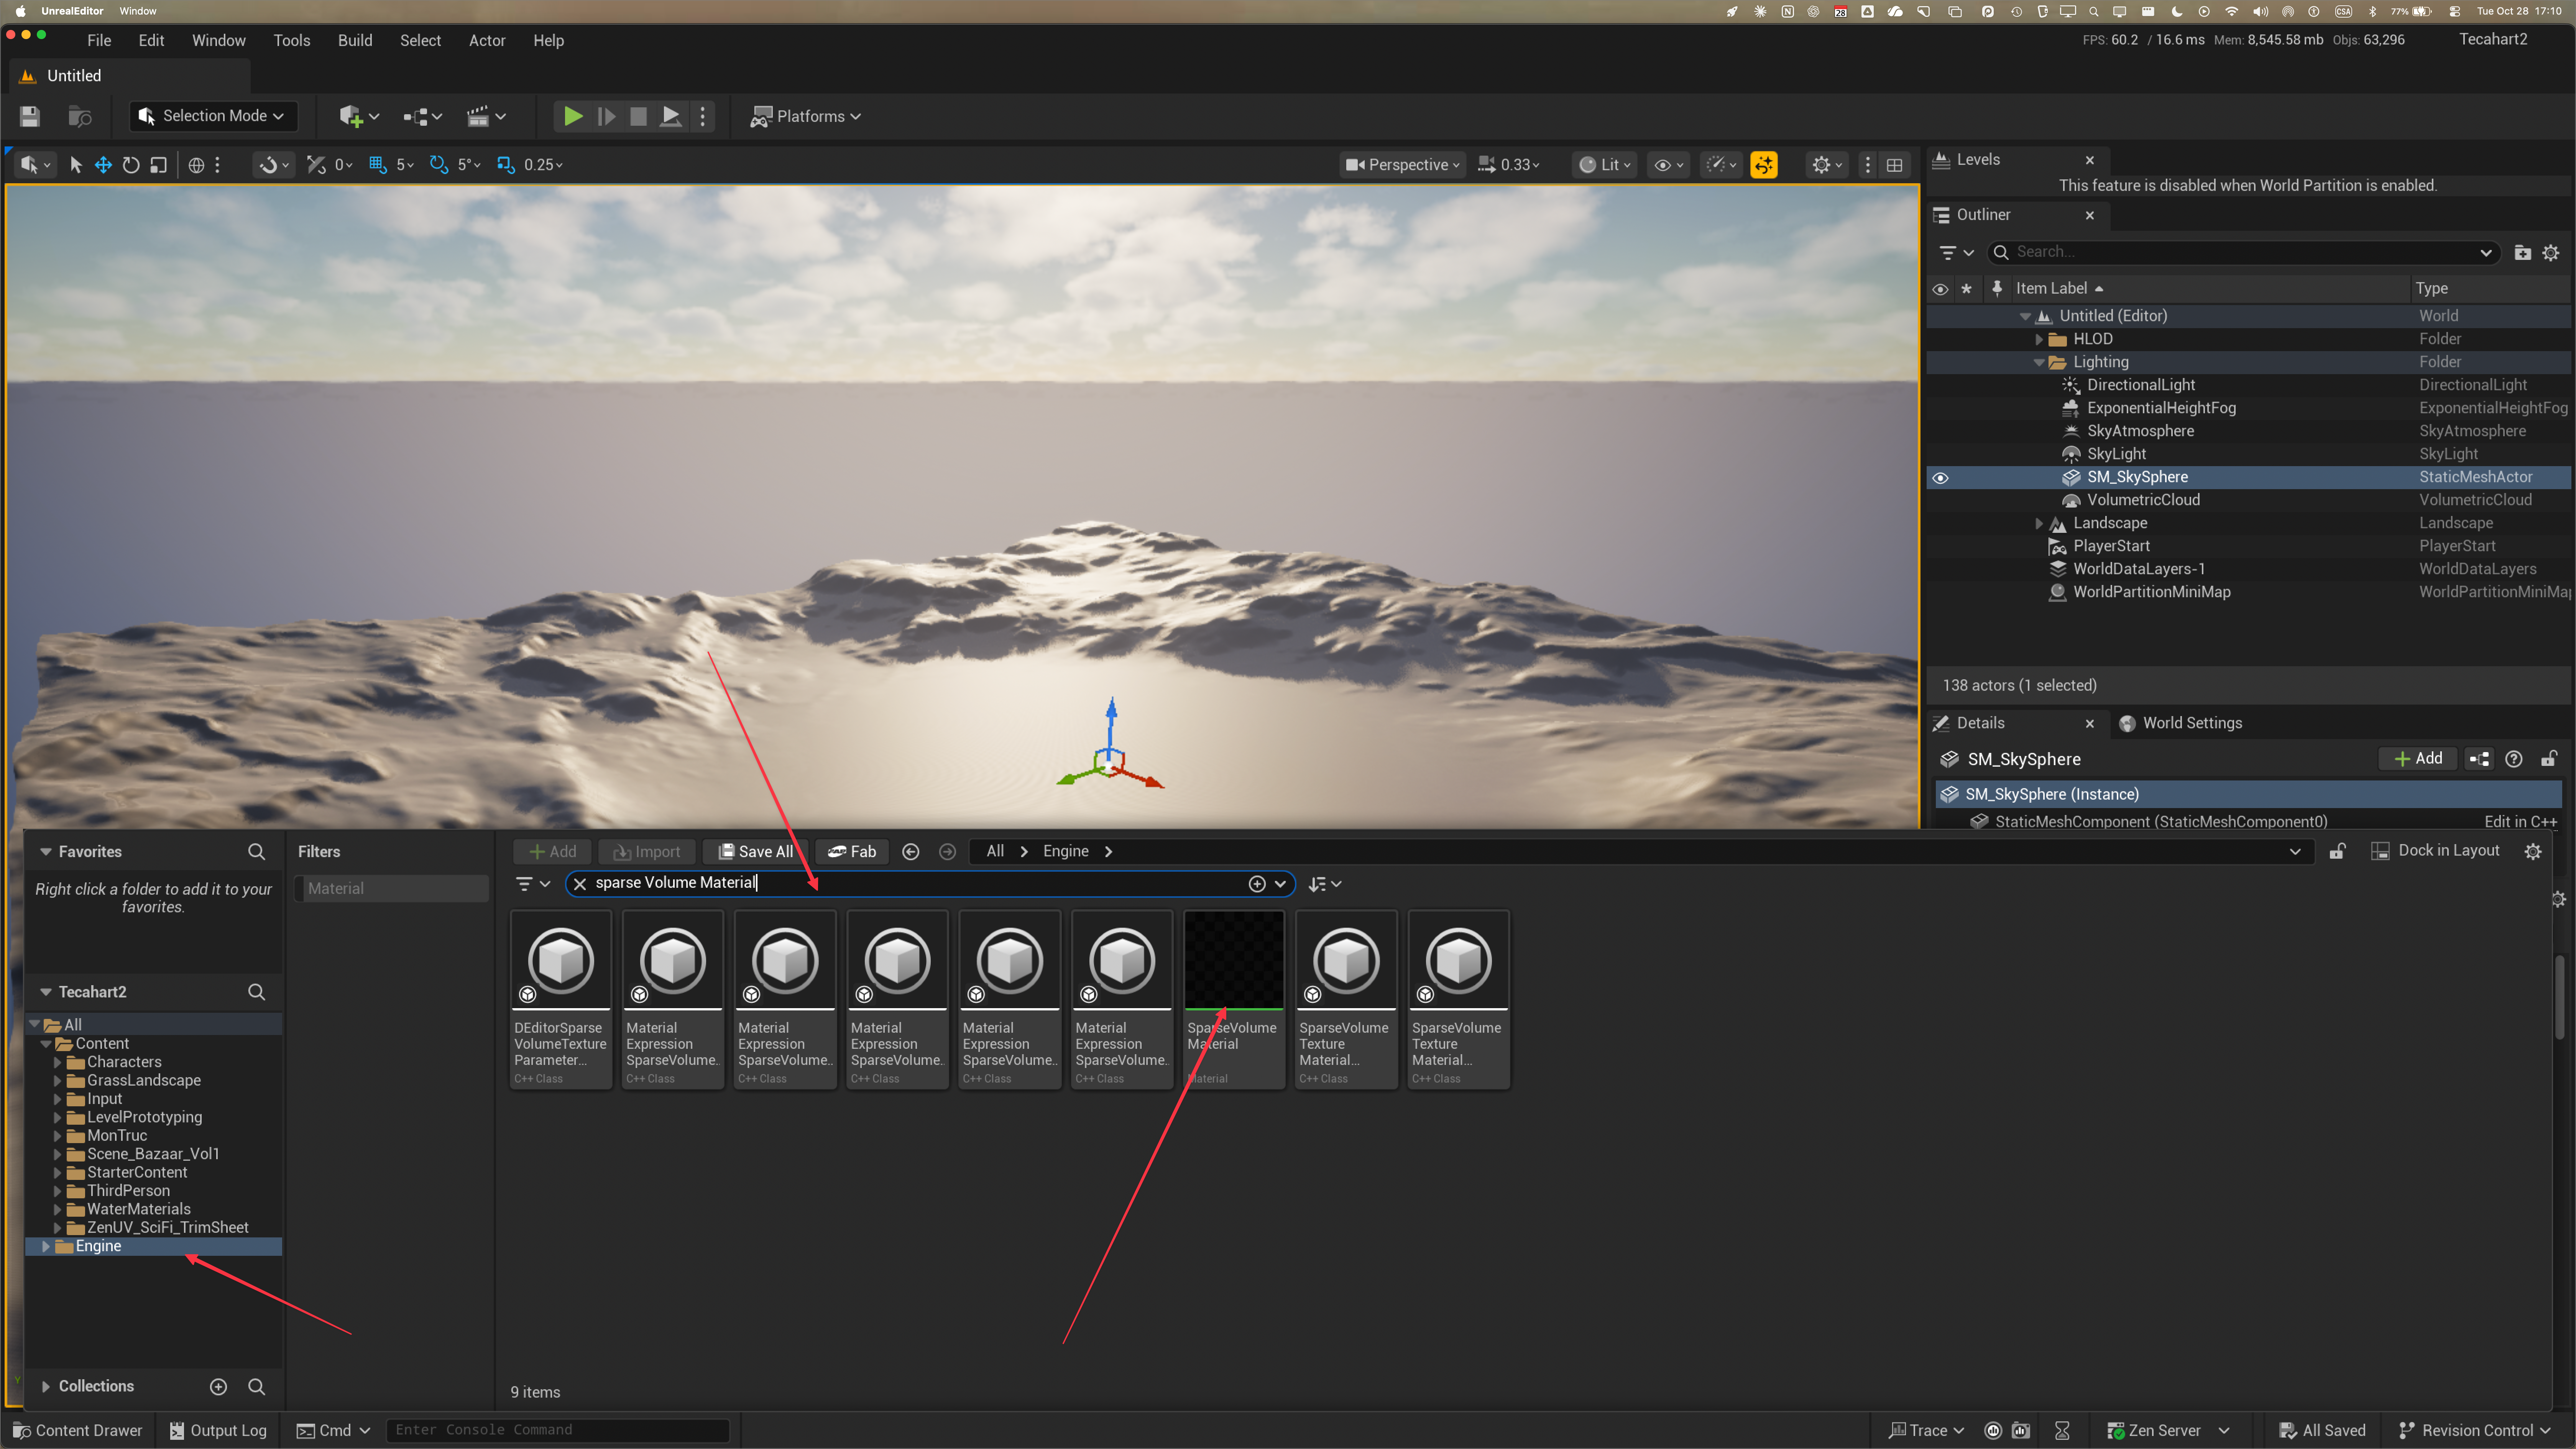This screenshot has height=1449, width=2576.
Task: Clear the Content Browser search text
Action: tap(580, 884)
